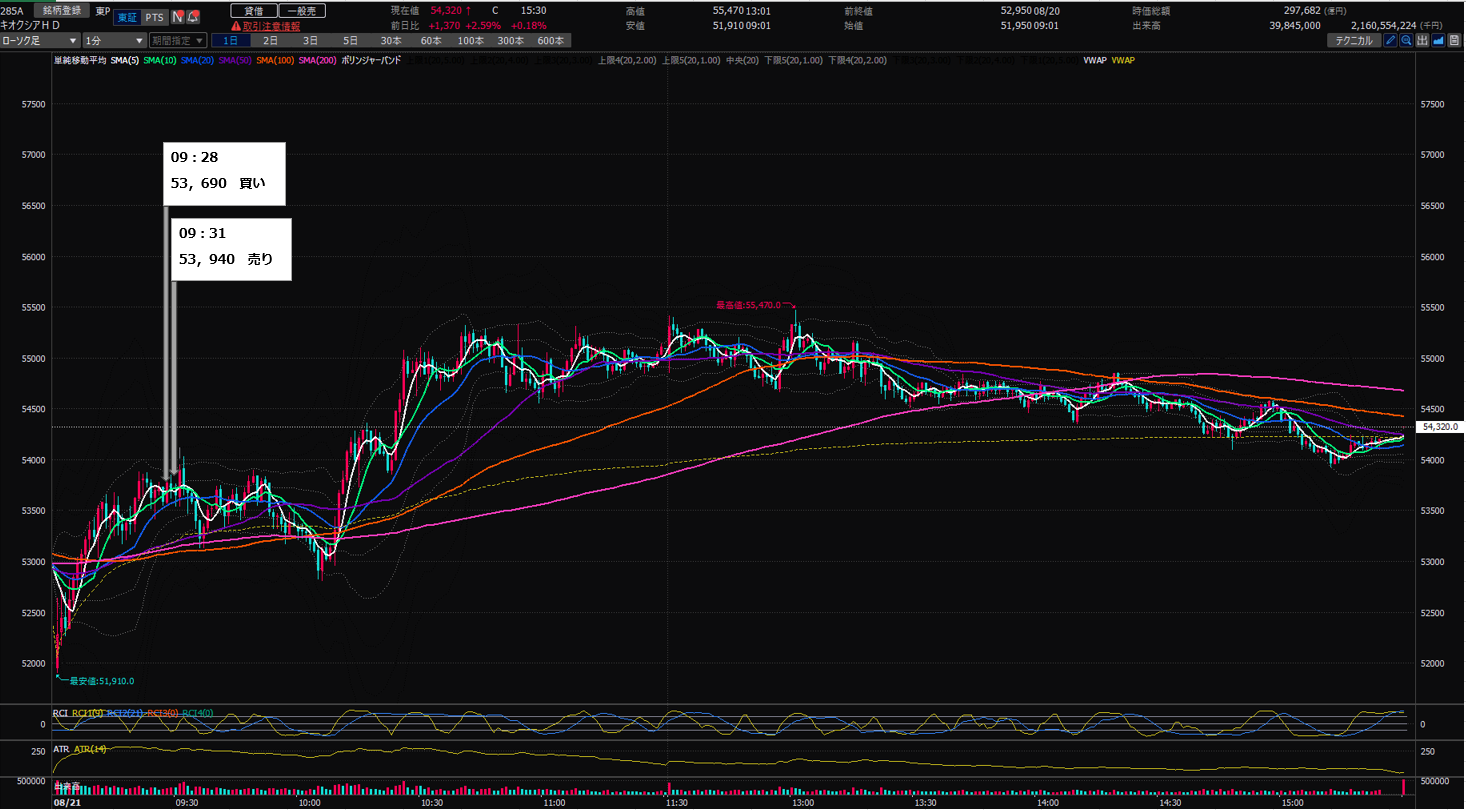
Task: Open the 1分 interval dropdown
Action: click(114, 41)
